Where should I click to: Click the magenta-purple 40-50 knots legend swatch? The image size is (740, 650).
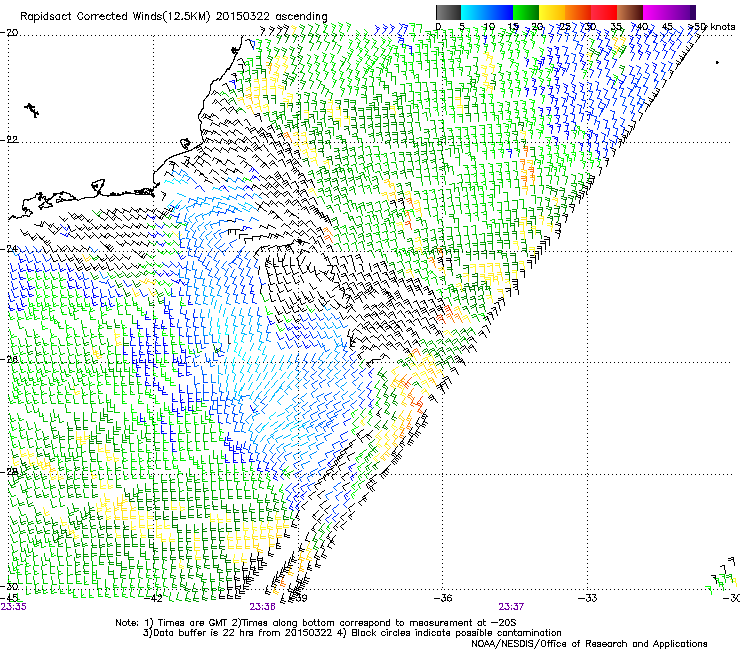pos(669,12)
